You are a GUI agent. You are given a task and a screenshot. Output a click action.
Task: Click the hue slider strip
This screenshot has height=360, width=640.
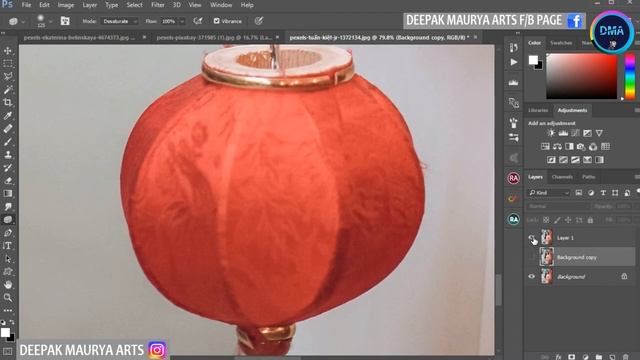point(630,76)
